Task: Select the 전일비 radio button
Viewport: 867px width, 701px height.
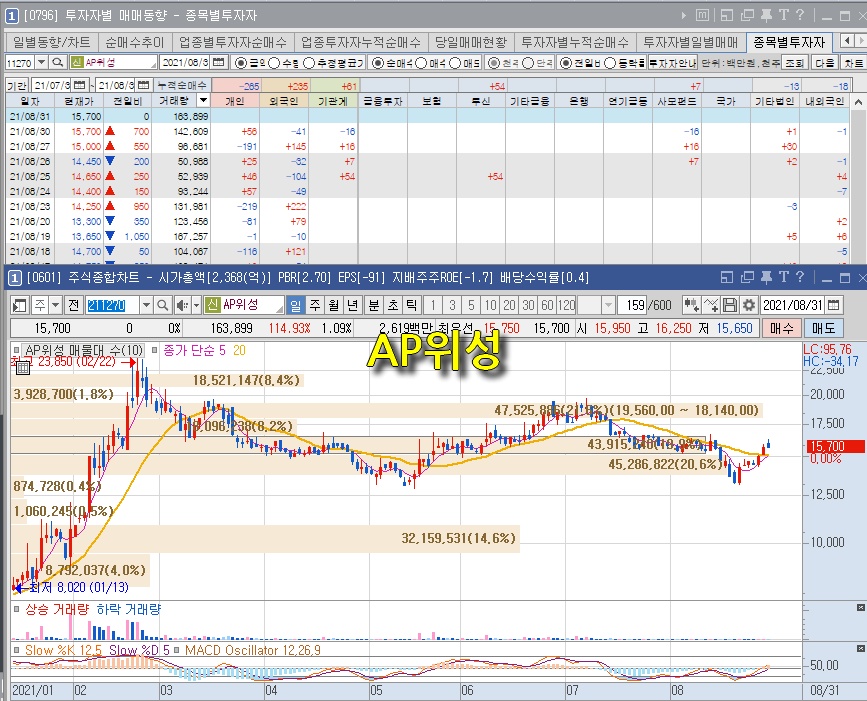Action: [566, 63]
